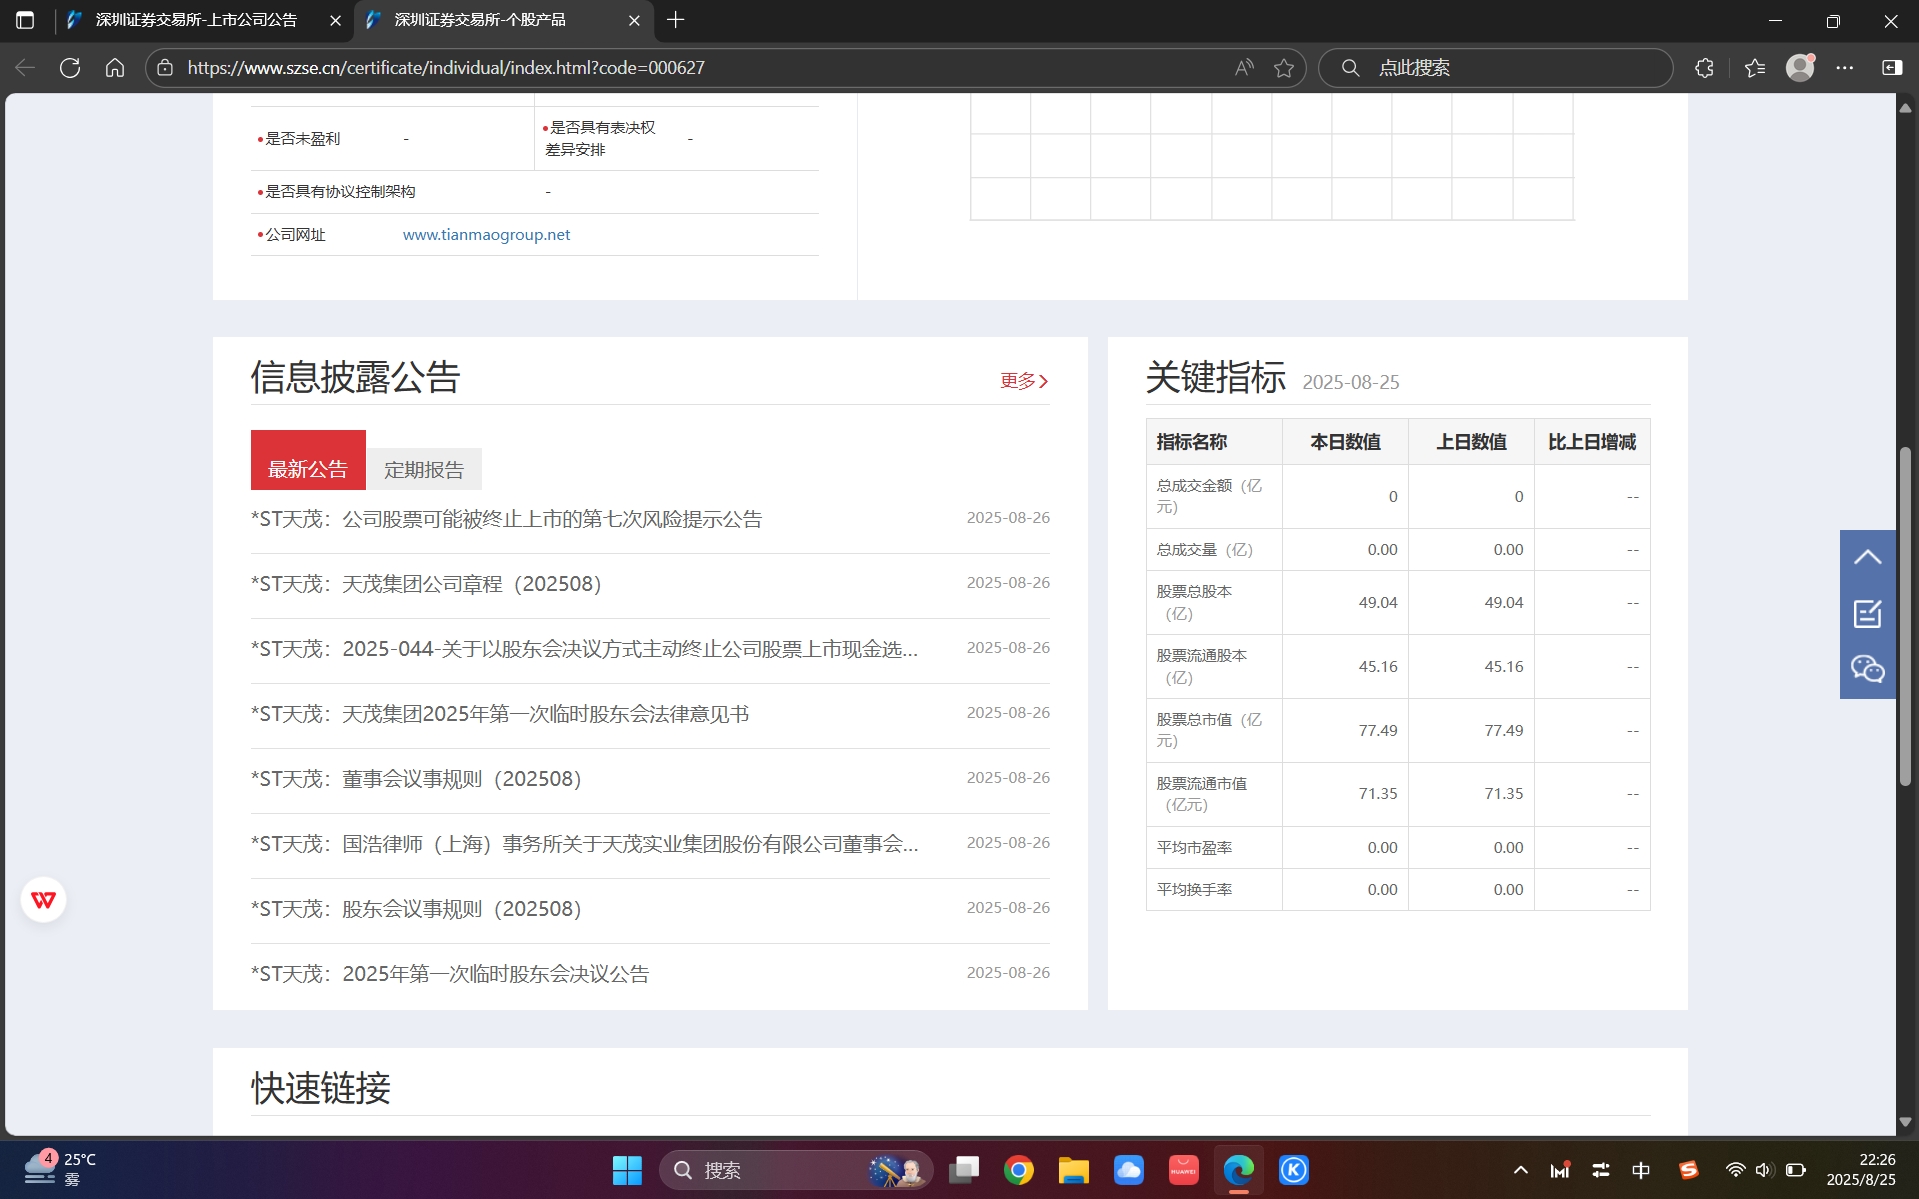Screen dimensions: 1919x1199
Task: Click the floating WPS icon
Action: 43,900
